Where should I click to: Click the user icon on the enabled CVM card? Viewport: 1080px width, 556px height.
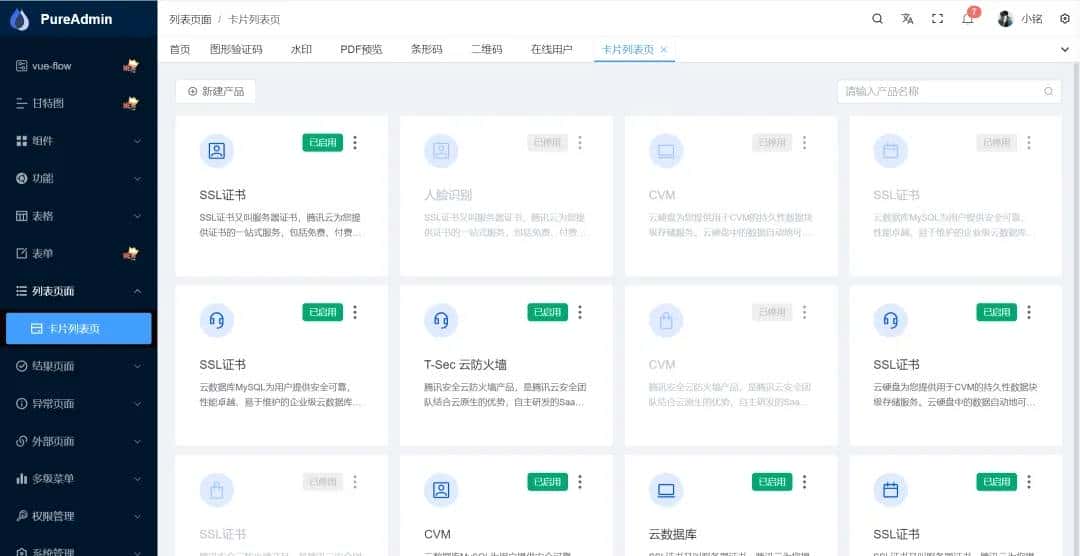click(442, 490)
